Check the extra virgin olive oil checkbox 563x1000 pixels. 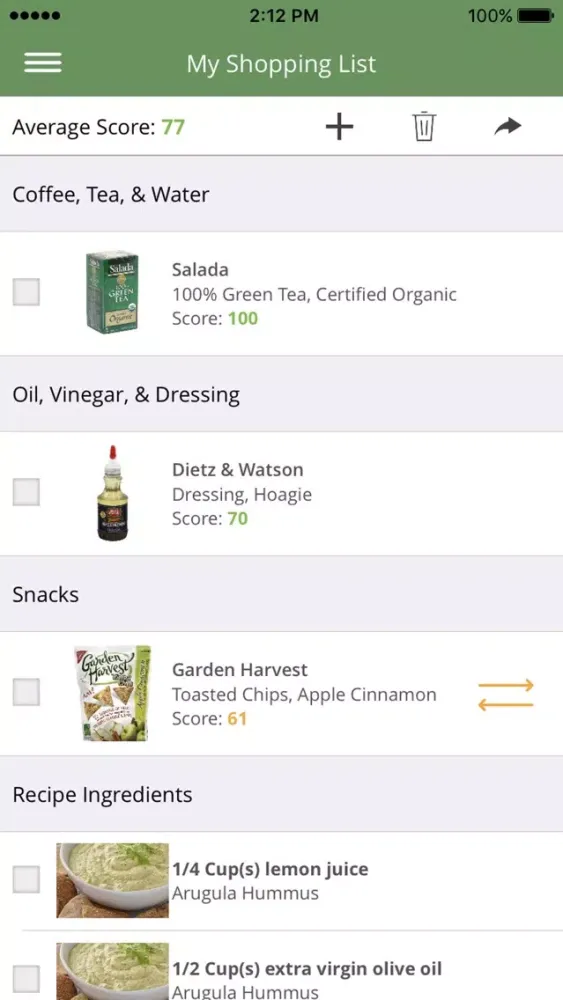click(x=26, y=979)
